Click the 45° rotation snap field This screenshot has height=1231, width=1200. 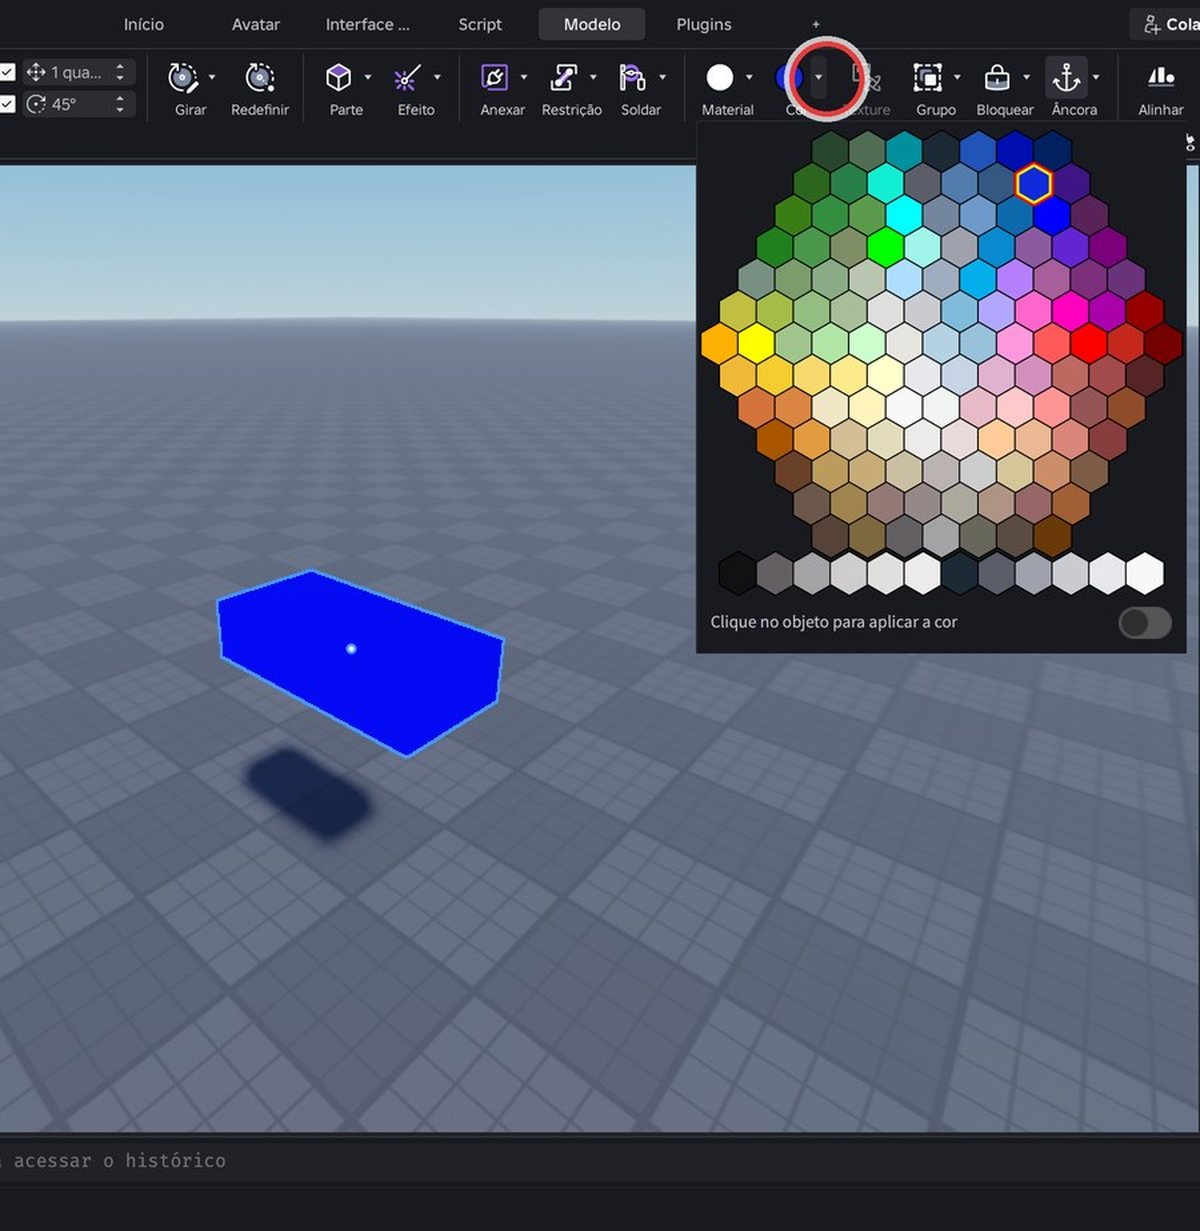79,104
